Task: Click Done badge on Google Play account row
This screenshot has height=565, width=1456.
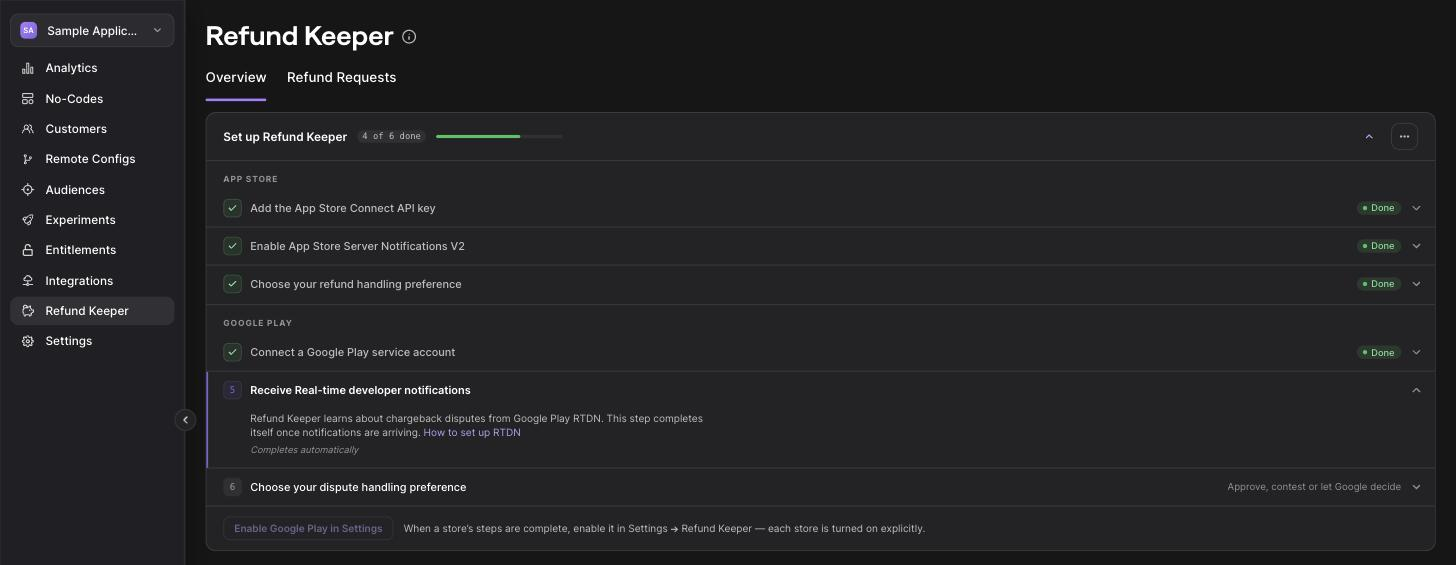Action: point(1378,352)
